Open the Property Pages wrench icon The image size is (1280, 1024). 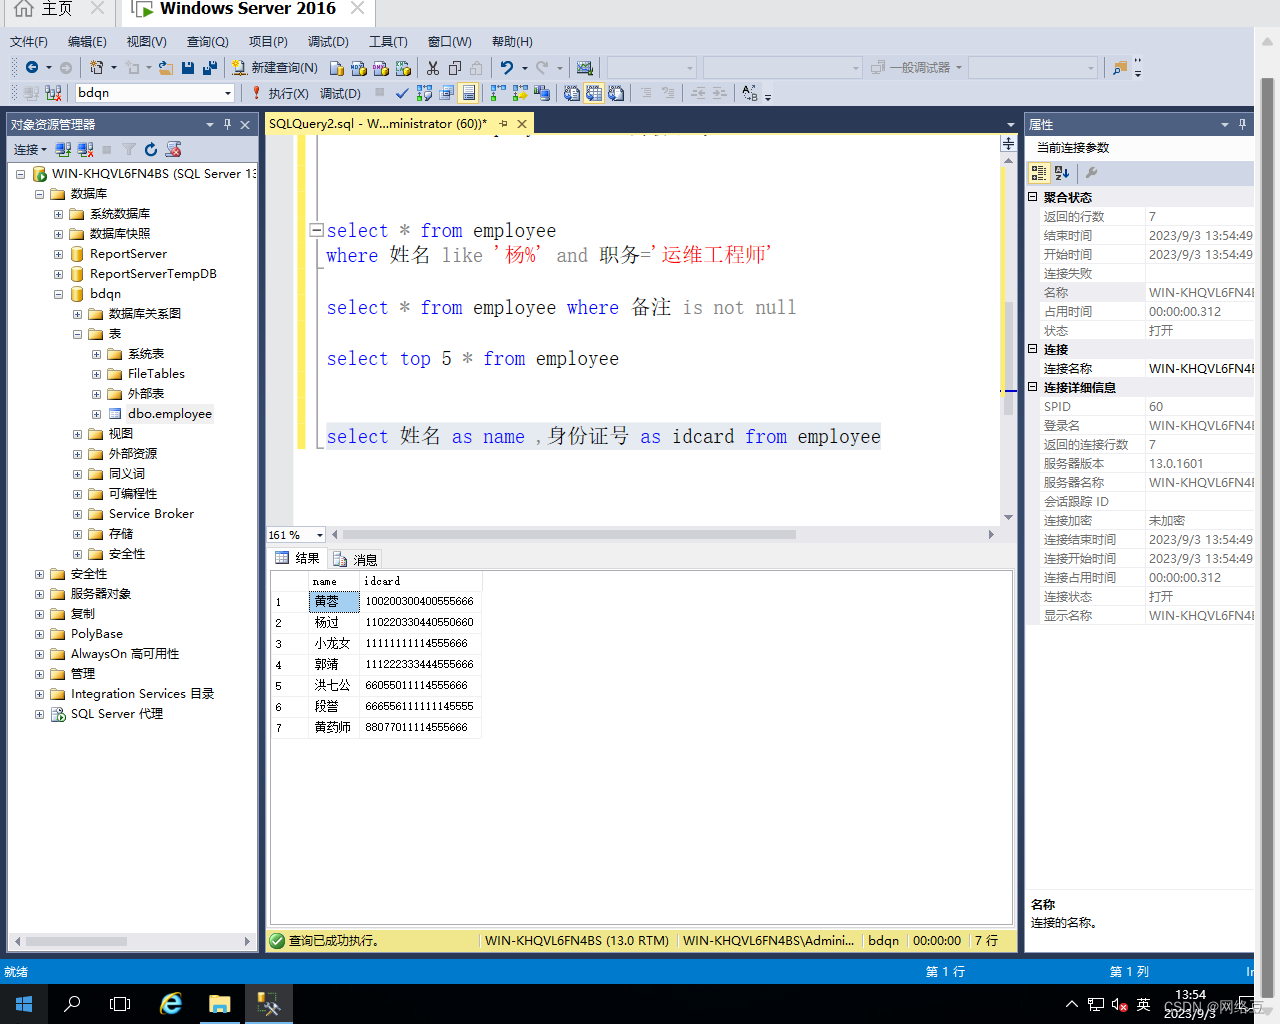click(x=1092, y=173)
